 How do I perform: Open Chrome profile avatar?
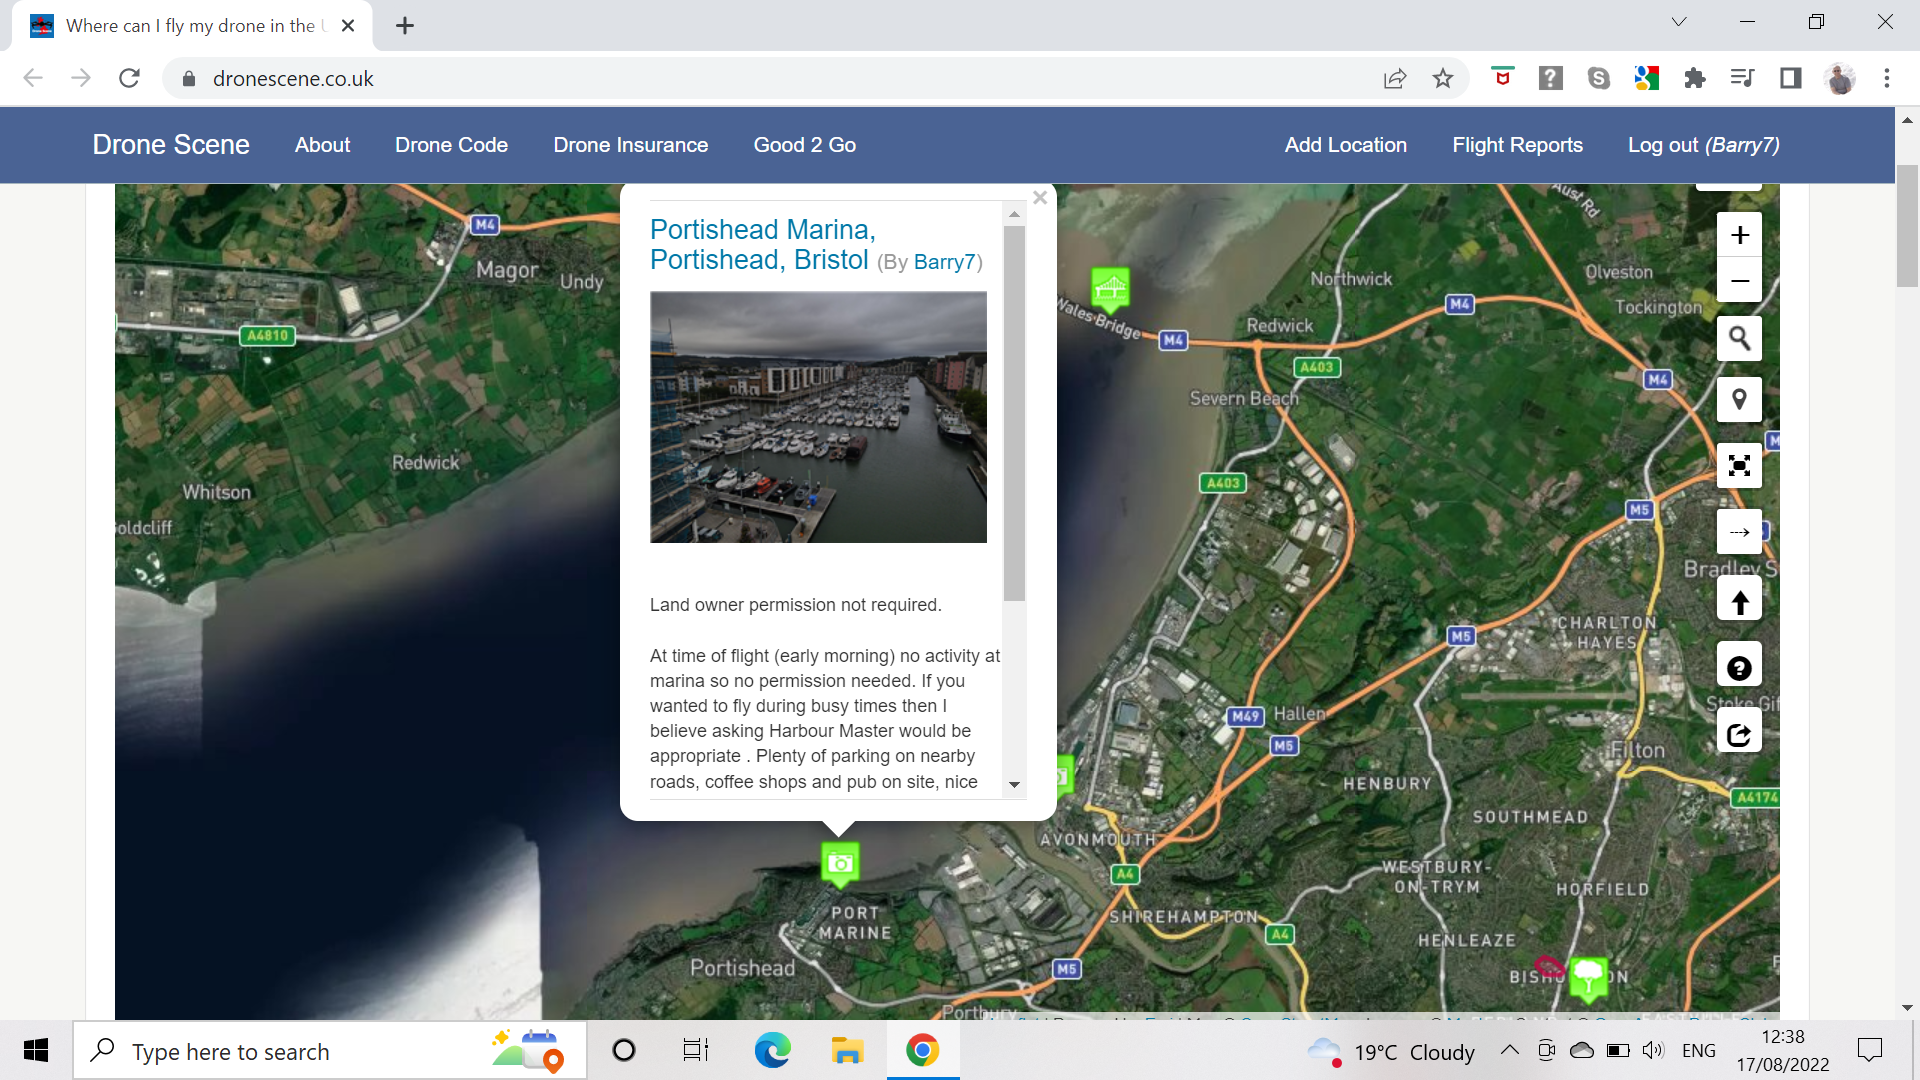point(1840,78)
